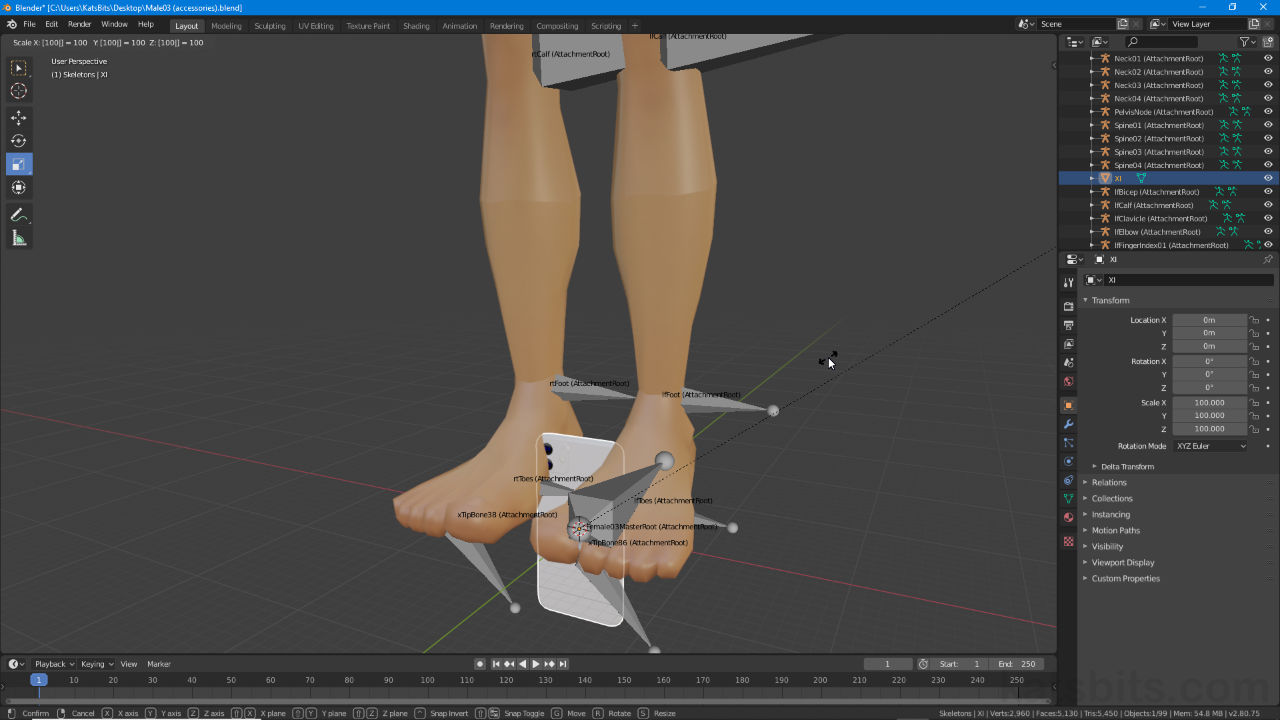Open the Material properties tab
Image resolution: width=1280 pixels, height=720 pixels.
(1068, 517)
